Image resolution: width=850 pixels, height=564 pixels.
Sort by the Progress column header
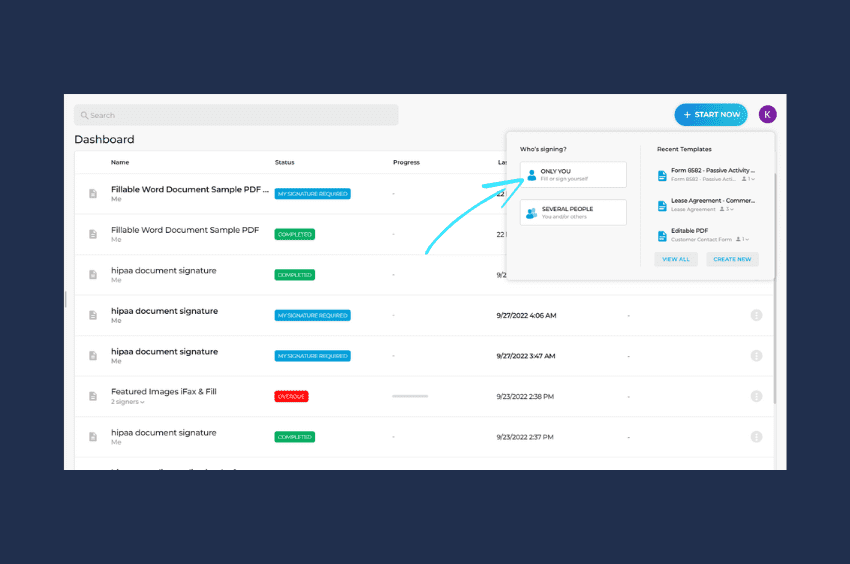(406, 162)
